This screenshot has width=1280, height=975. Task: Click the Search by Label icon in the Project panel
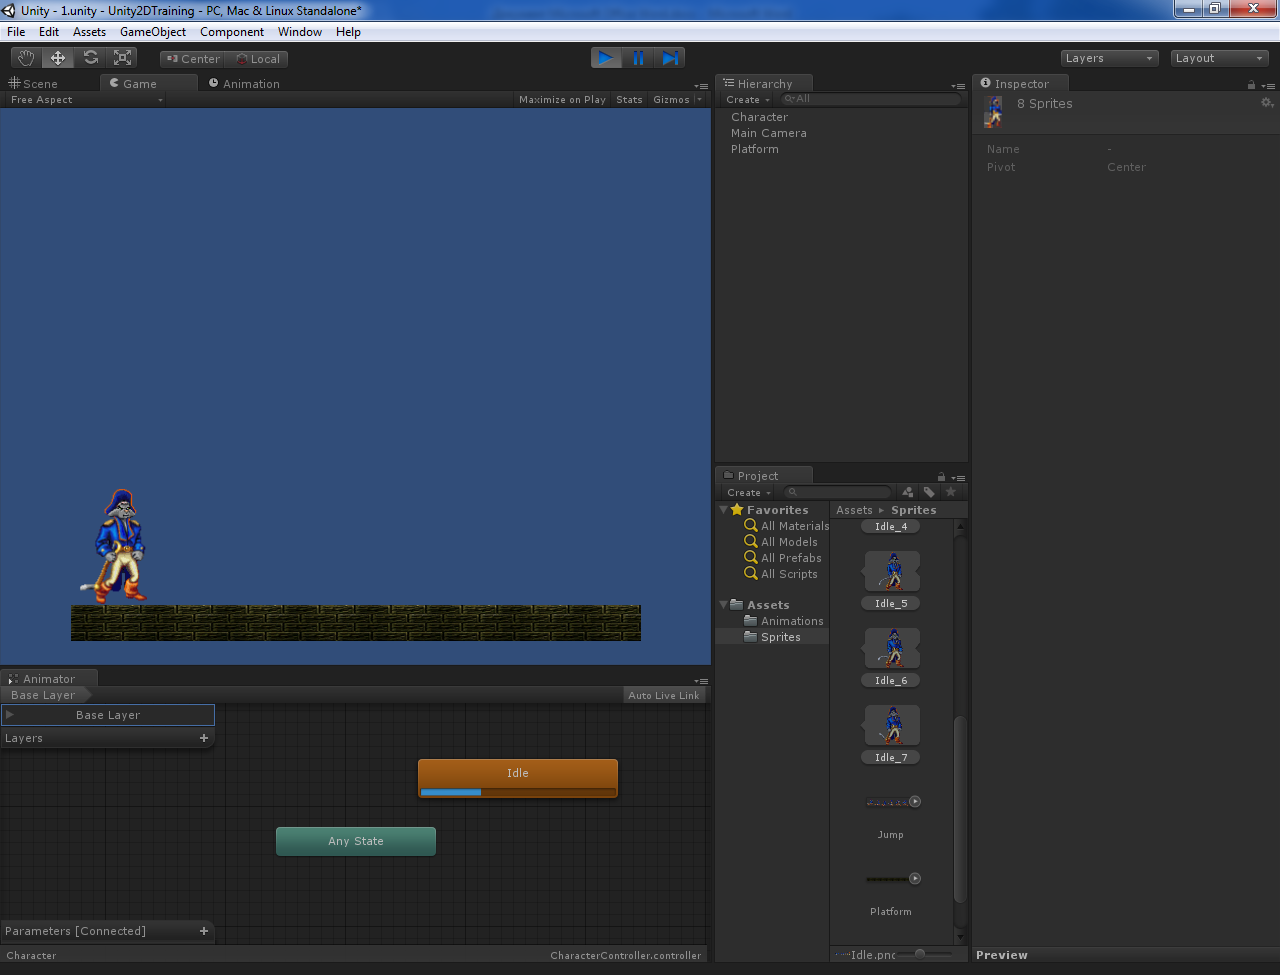(x=929, y=492)
